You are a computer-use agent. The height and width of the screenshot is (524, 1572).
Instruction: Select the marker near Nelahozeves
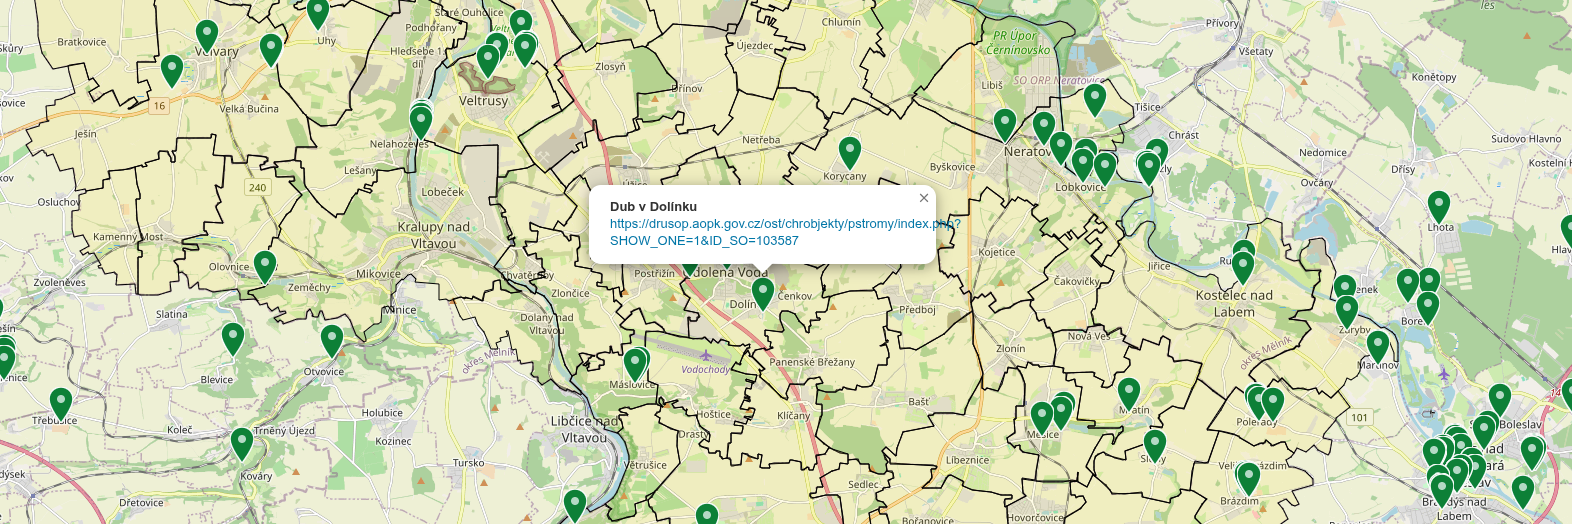click(x=421, y=122)
